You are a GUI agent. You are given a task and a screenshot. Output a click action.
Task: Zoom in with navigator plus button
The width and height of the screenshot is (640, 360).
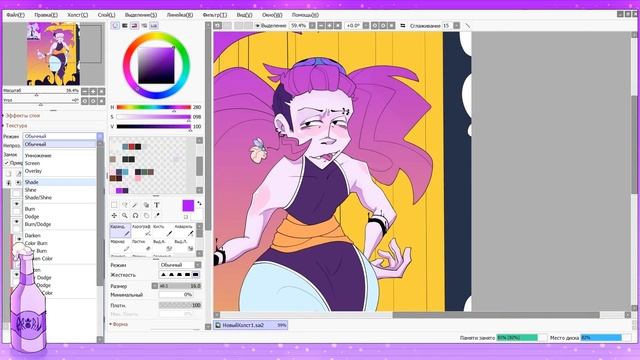tap(93, 91)
